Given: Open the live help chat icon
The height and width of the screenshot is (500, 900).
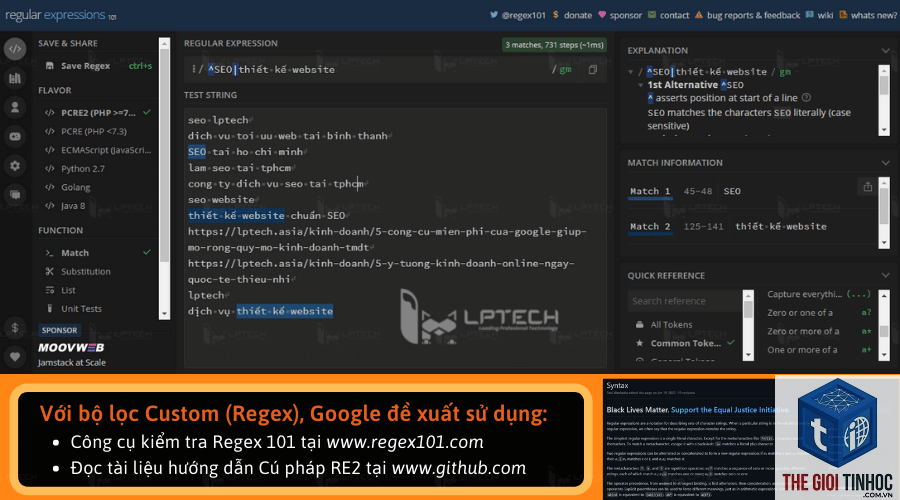Looking at the screenshot, I should pyautogui.click(x=15, y=195).
